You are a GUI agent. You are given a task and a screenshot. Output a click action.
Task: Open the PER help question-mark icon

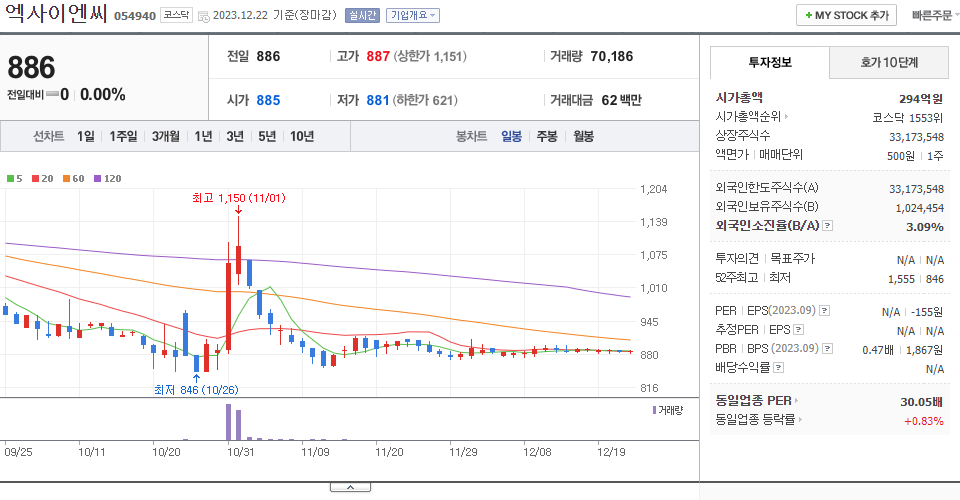[825, 311]
